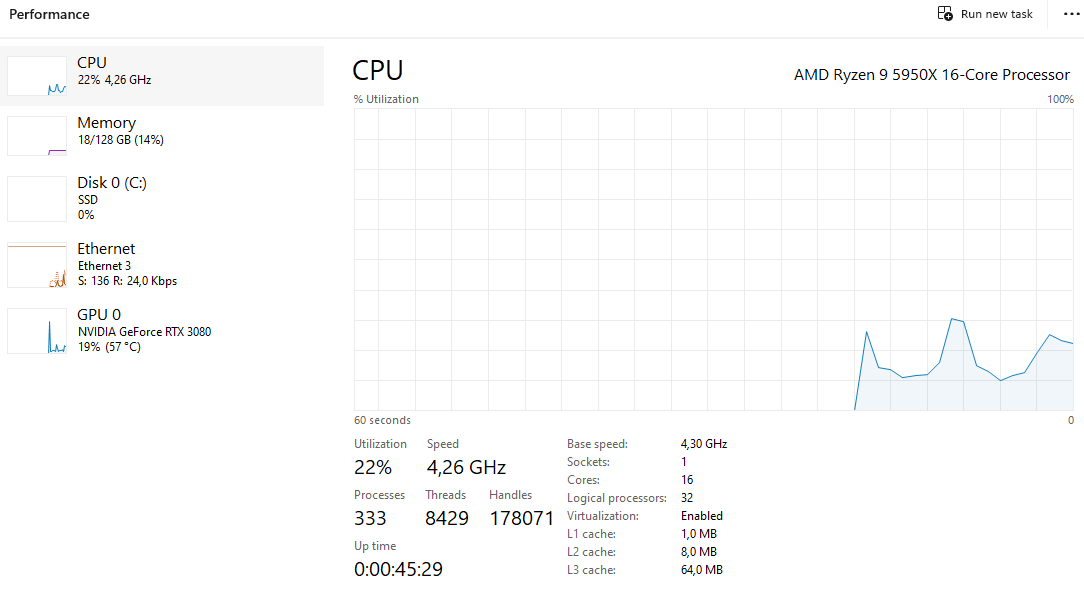
Task: Click the CPU mini graph icon
Action: point(37,75)
